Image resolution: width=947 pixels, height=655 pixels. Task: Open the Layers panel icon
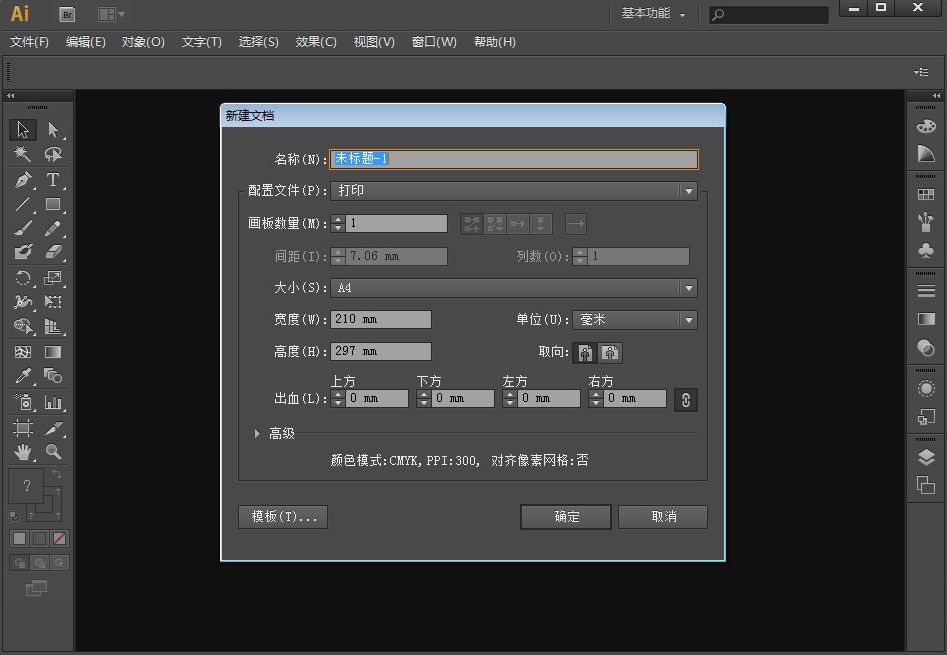point(925,457)
